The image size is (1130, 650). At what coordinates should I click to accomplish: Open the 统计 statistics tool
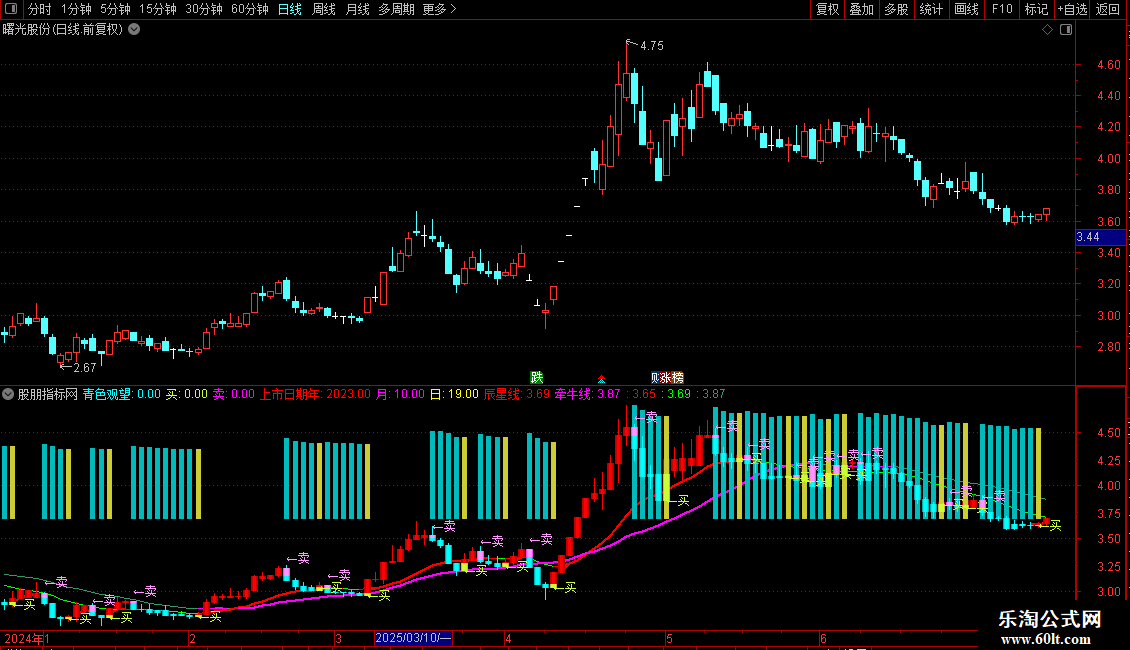pos(931,9)
